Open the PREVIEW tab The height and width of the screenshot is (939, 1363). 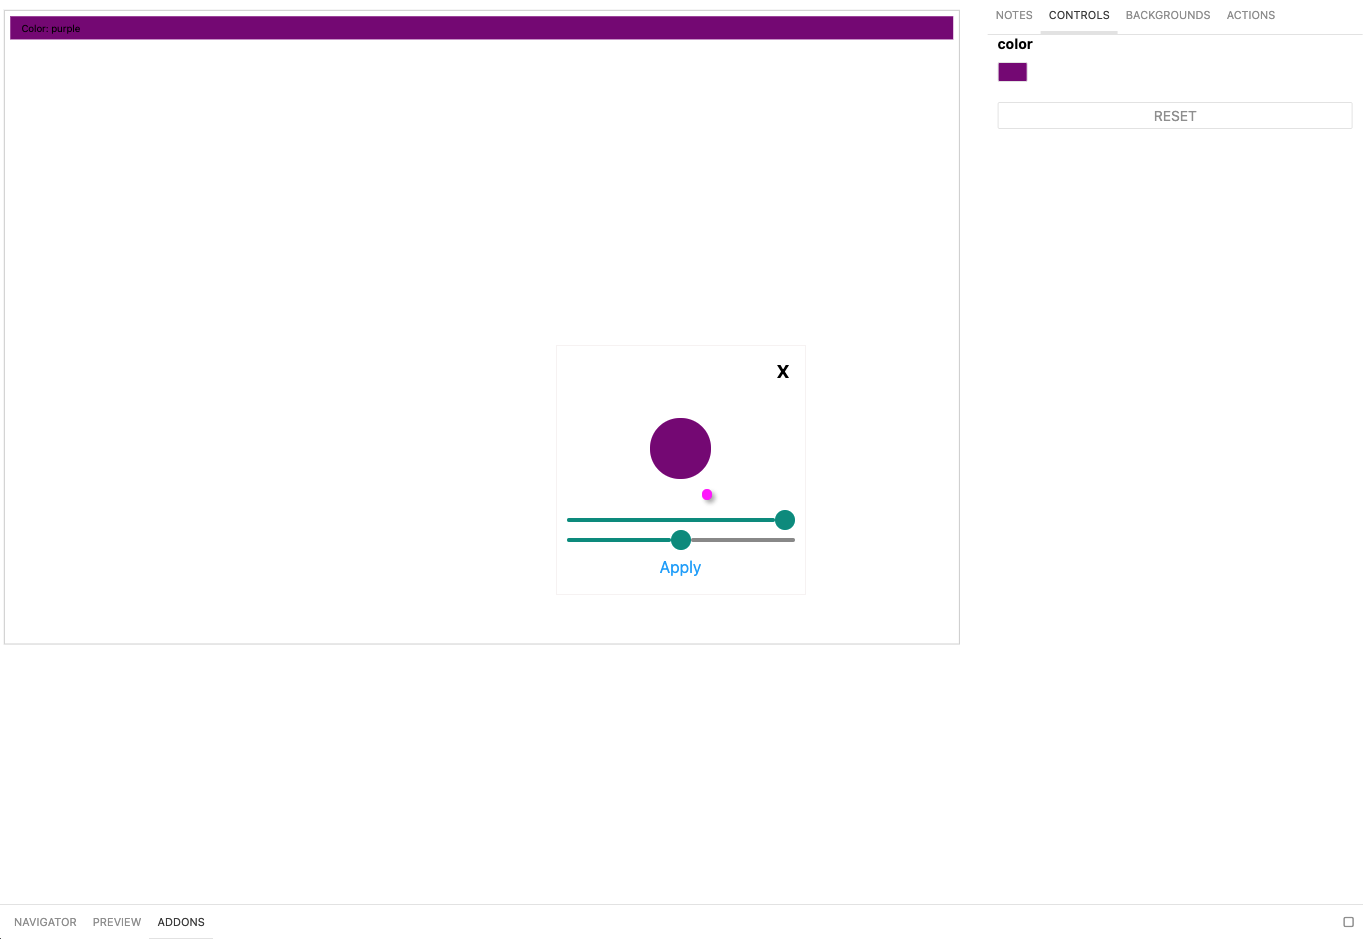pyautogui.click(x=117, y=922)
